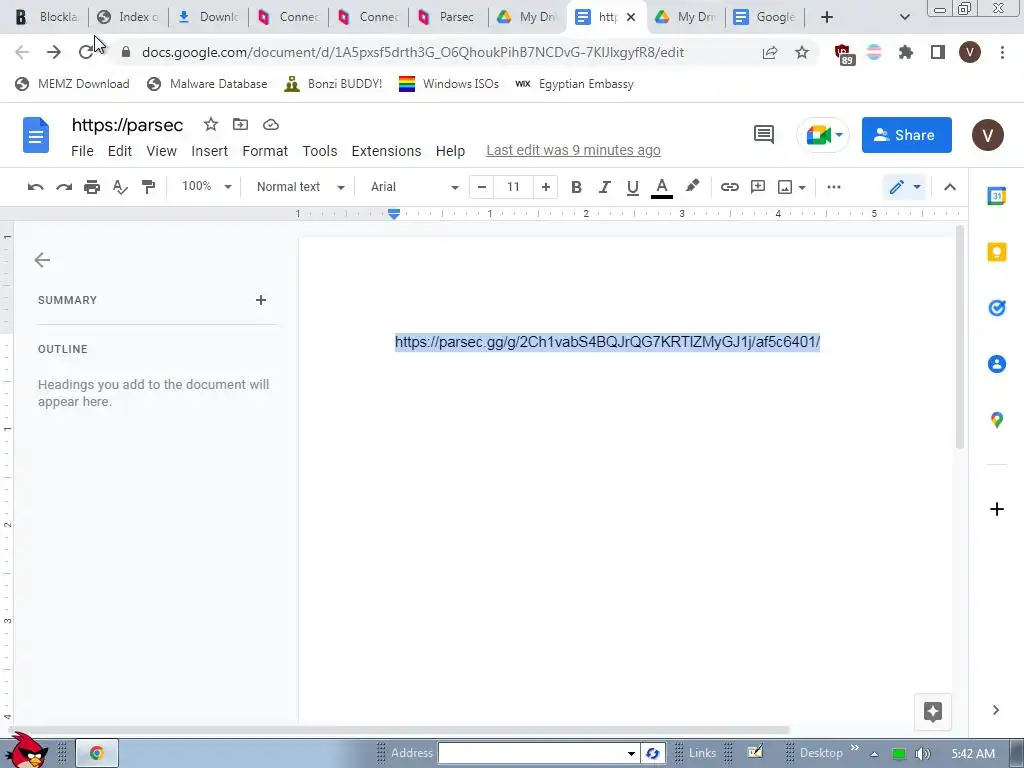Viewport: 1024px width, 768px height.
Task: Open the highlight color picker
Action: coord(692,187)
